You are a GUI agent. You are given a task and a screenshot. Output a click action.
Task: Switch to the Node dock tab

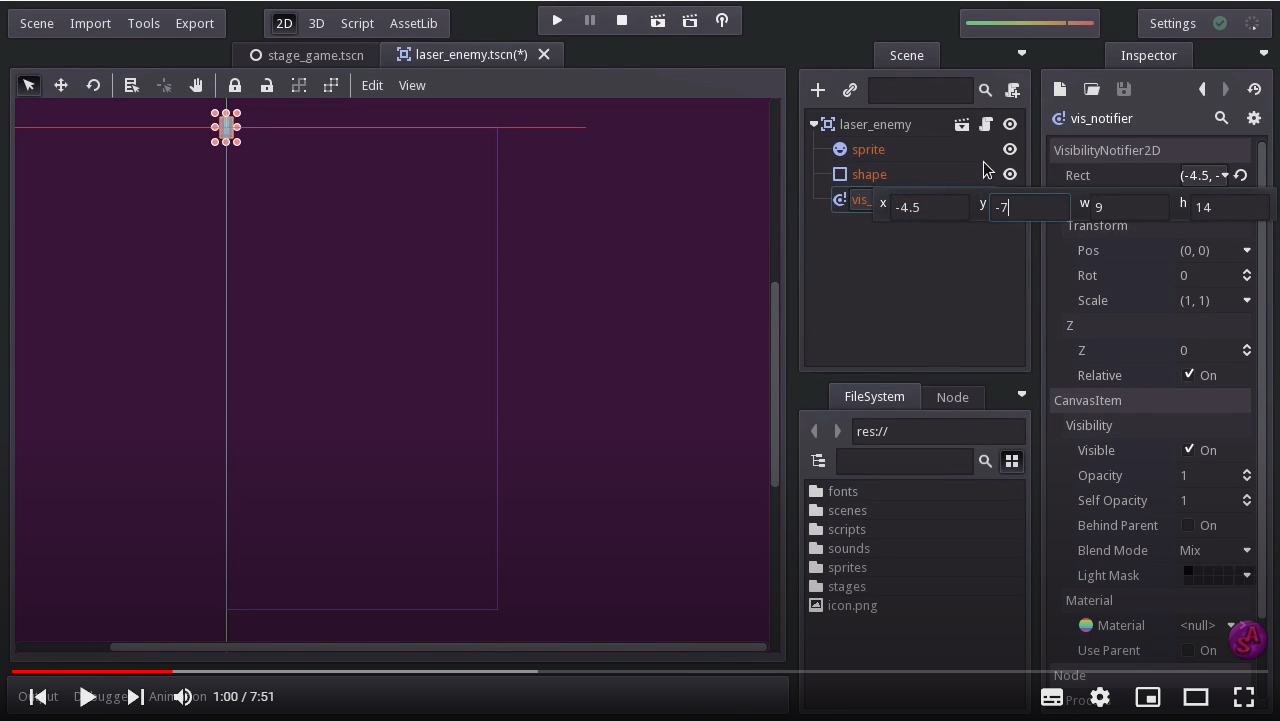pyautogui.click(x=952, y=397)
